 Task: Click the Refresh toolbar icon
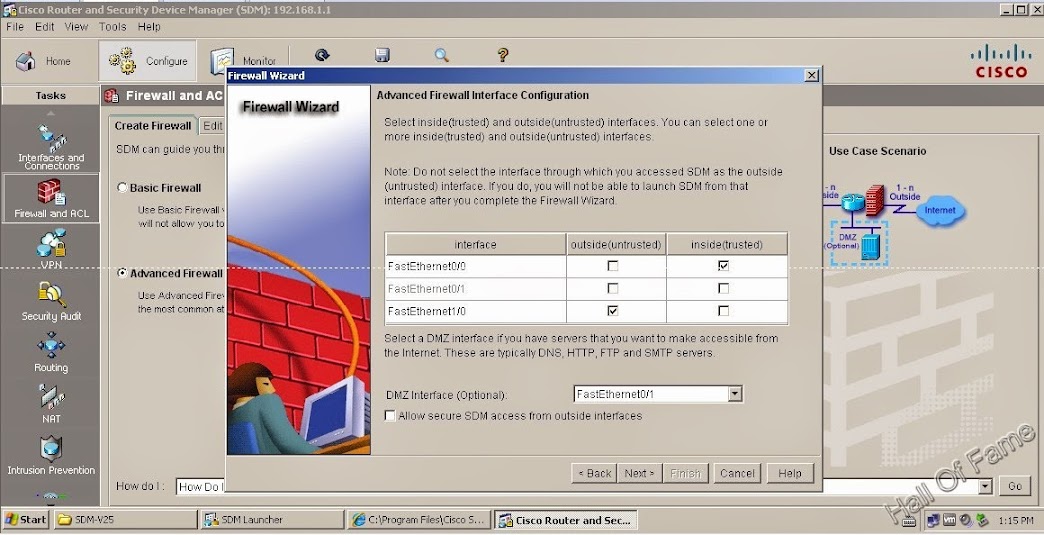point(323,55)
